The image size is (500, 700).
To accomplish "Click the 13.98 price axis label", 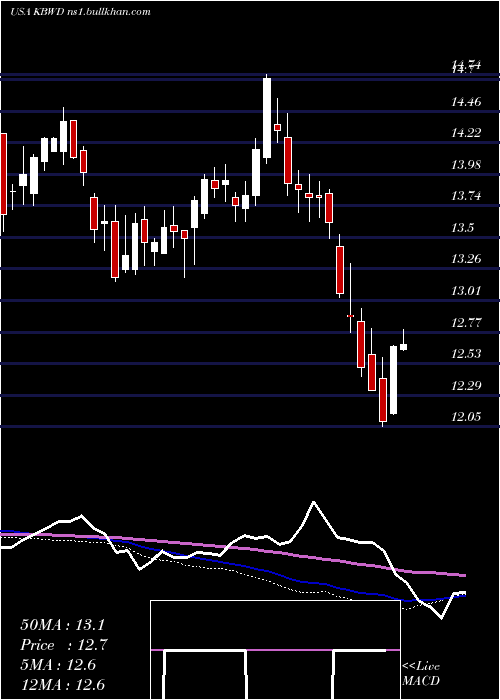I will pos(466,165).
